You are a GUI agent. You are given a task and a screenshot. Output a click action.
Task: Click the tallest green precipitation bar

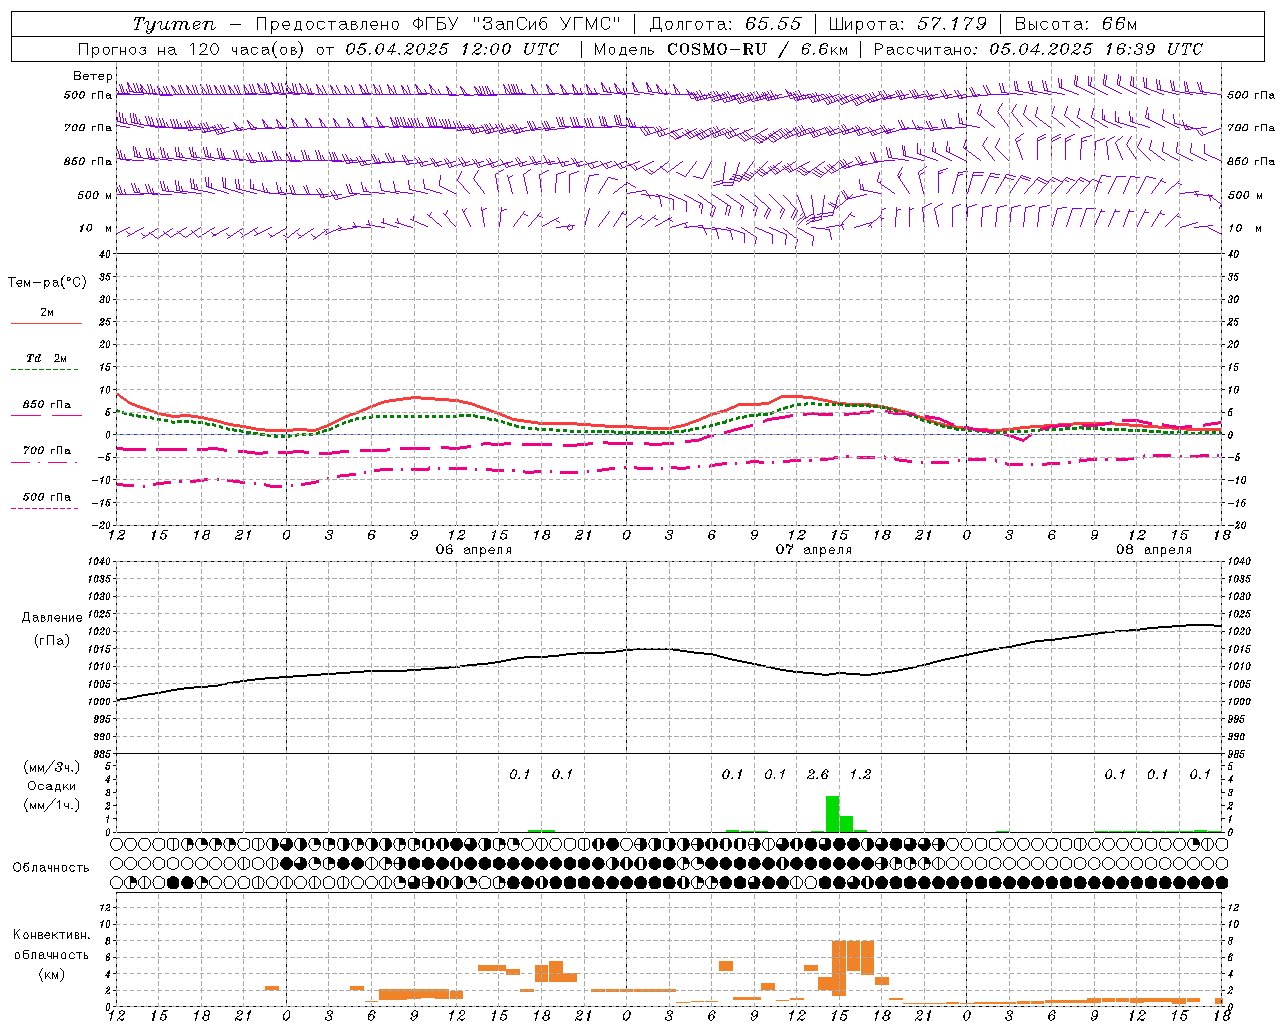832,814
